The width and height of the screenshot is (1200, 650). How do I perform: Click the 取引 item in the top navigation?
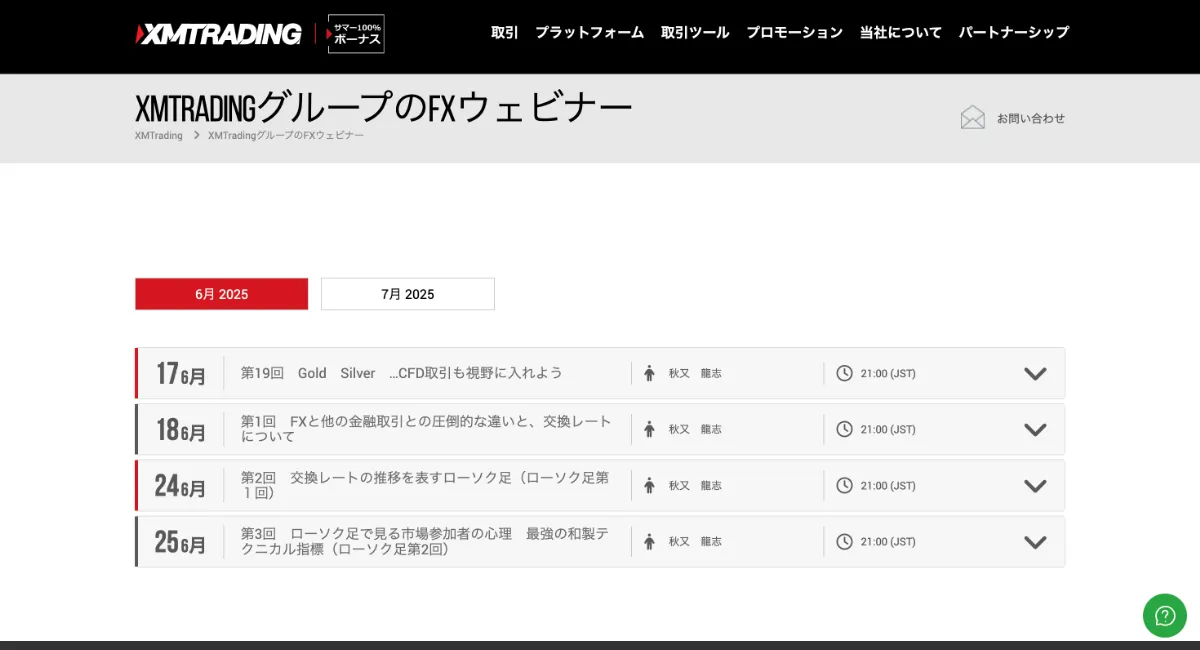pos(504,33)
